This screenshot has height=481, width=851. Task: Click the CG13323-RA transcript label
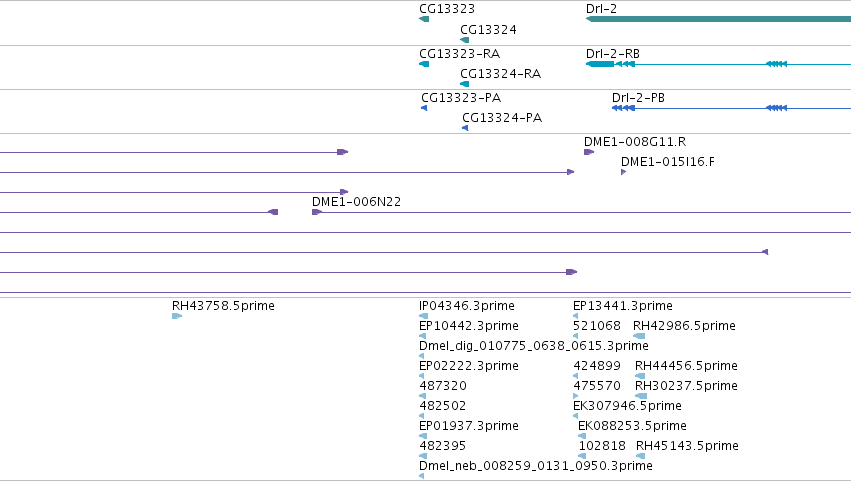coord(459,54)
